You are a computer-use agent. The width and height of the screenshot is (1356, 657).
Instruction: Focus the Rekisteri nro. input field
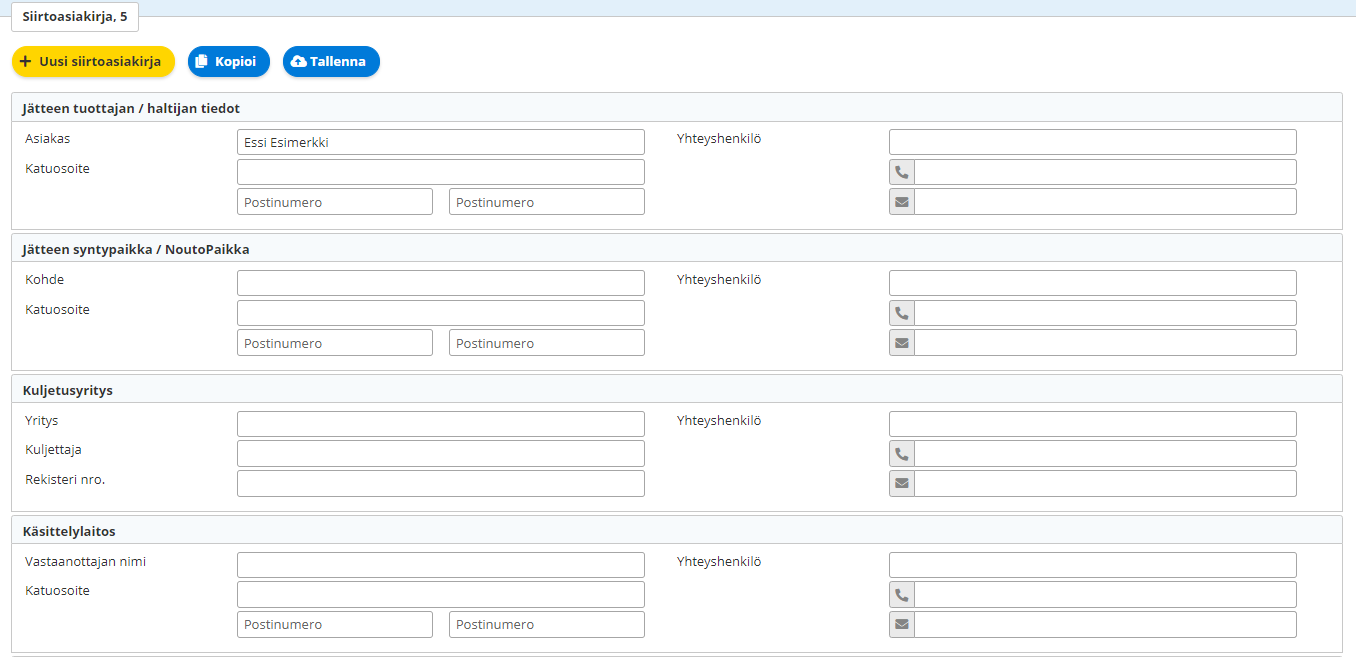pos(440,484)
